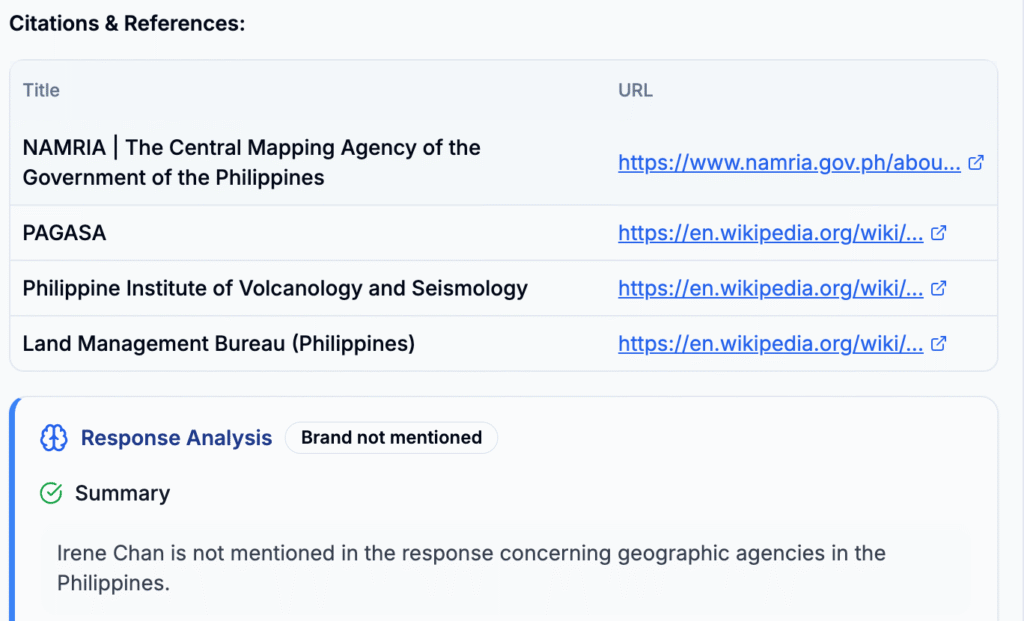Open the Wikipedia link in the Volcanology row
The image size is (1024, 621).
[x=771, y=288]
